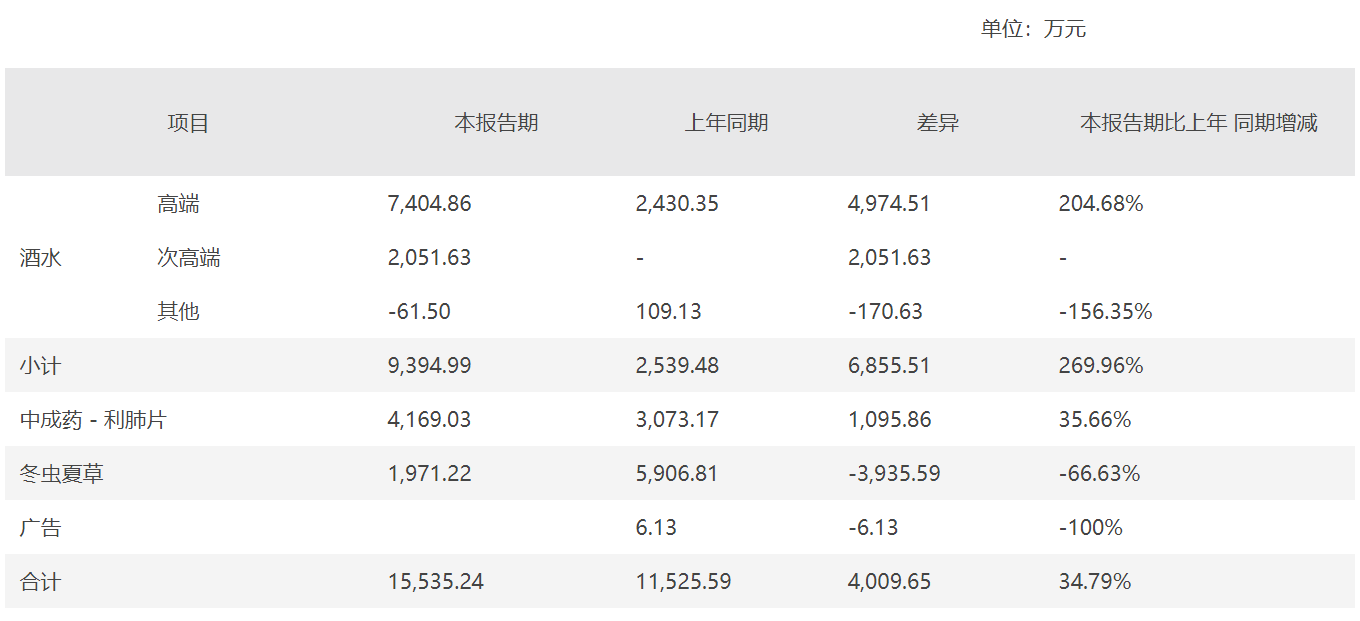The height and width of the screenshot is (621, 1360).
Task: Click the 差异 column header
Action: pos(937,123)
